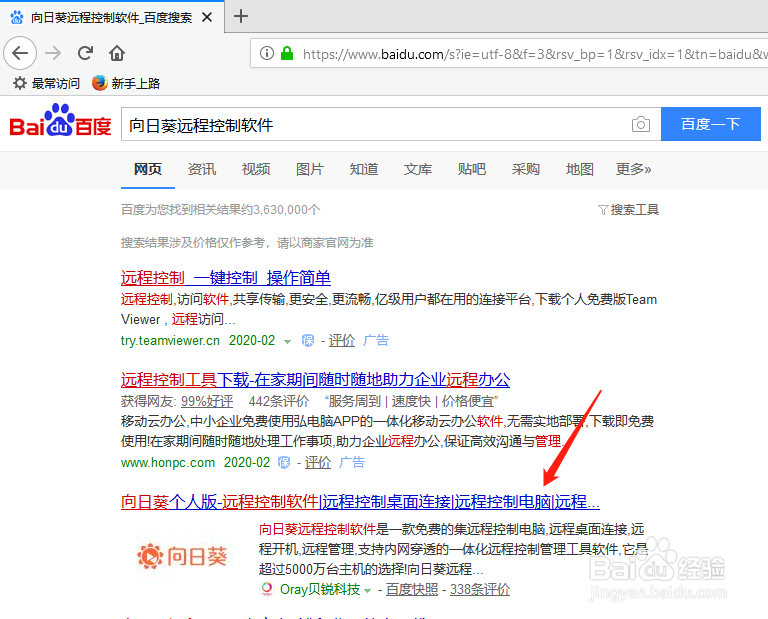This screenshot has height=619, width=768.
Task: Open the 新手上路 Firefox bookmark
Action: point(126,83)
